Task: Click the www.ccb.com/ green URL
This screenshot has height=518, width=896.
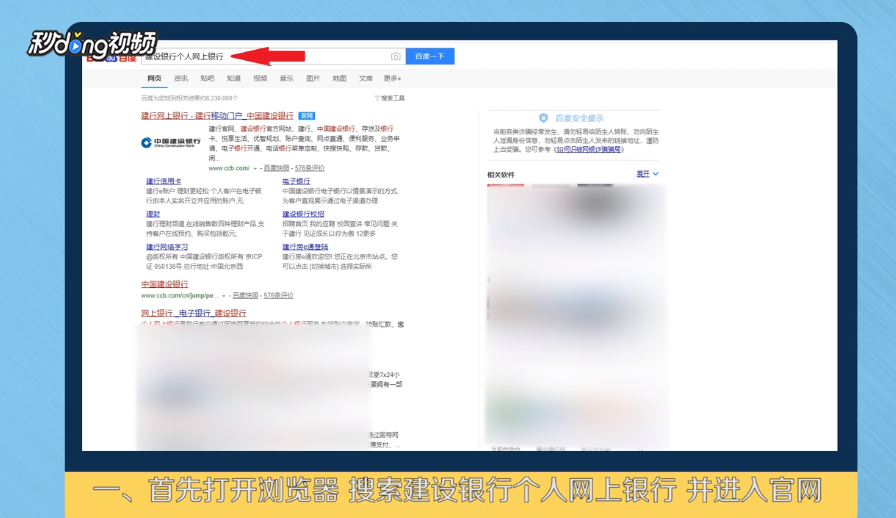Action: (229, 168)
